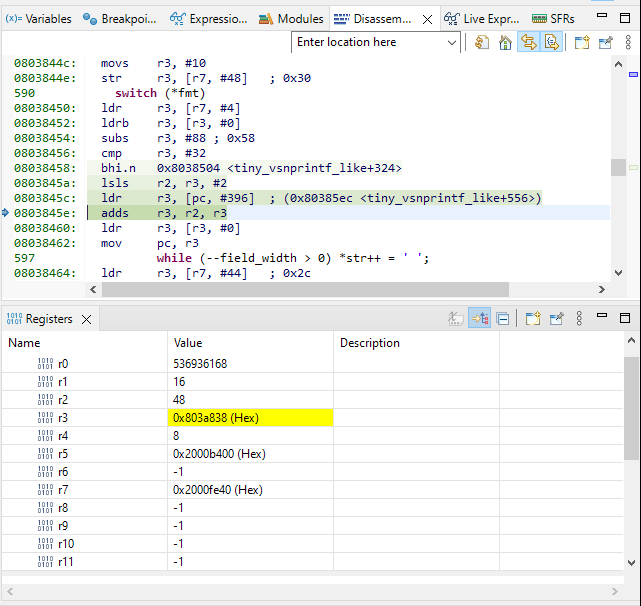Select register r10 row
Viewport: 641px width, 606px height.
[312, 543]
